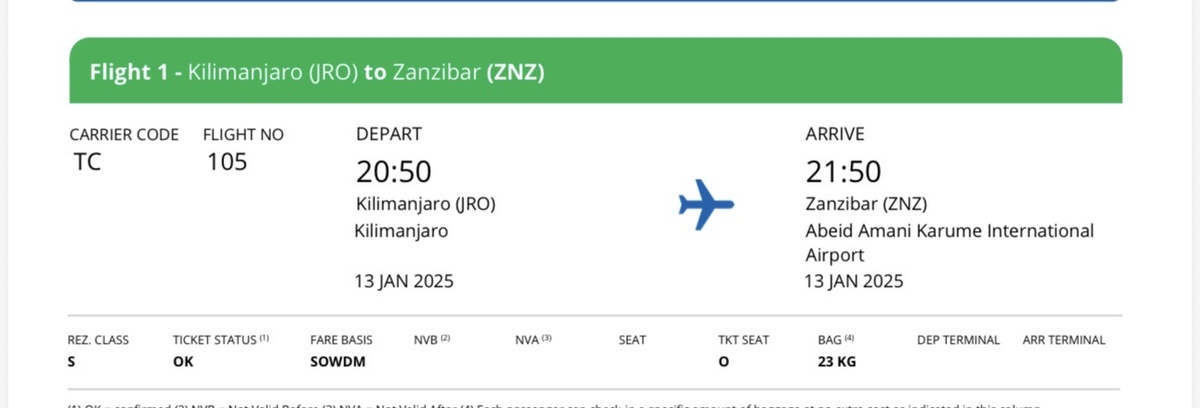Click the CARRIER CODE label
The width and height of the screenshot is (1200, 408).
[x=124, y=134]
